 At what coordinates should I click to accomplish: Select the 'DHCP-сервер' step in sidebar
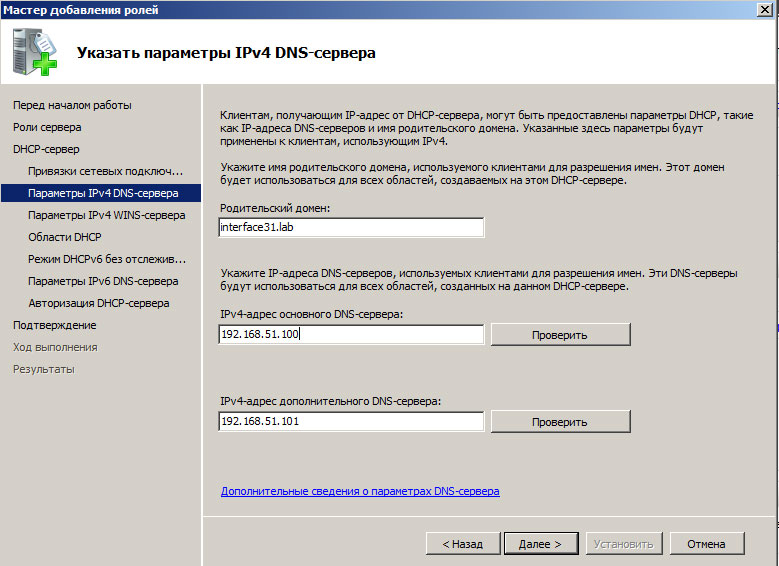46,149
